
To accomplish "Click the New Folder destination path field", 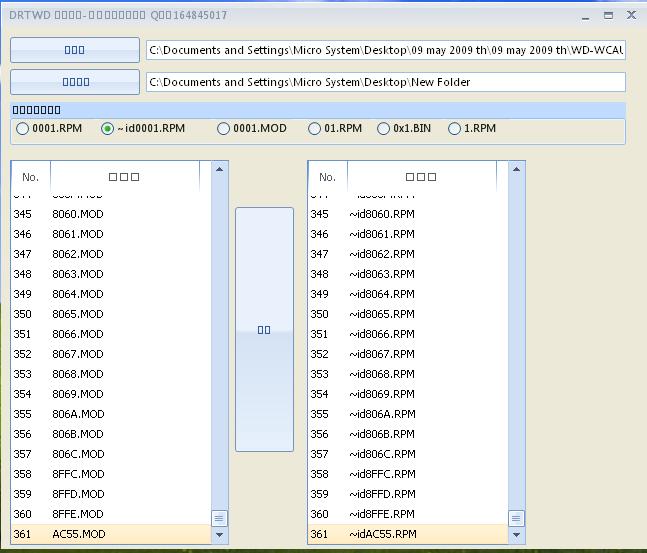I will (386, 82).
